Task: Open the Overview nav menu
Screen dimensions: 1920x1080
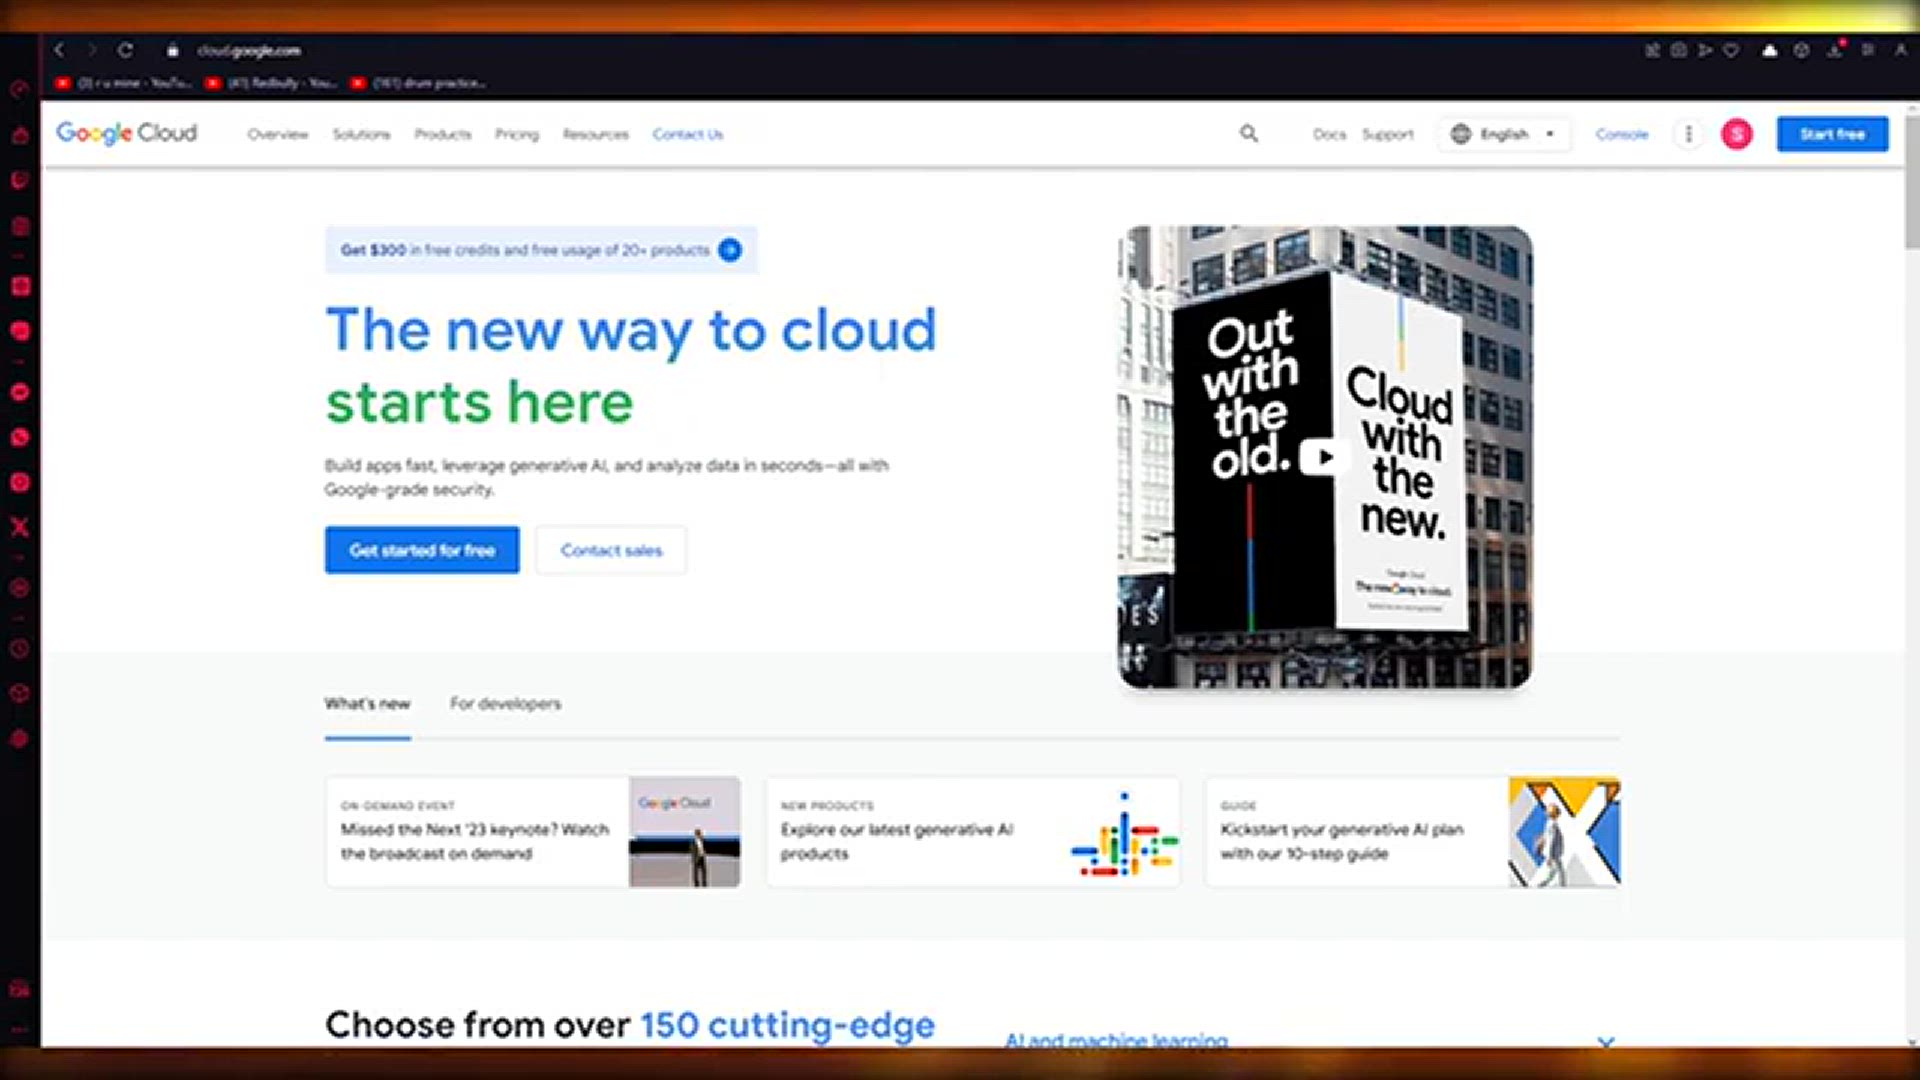Action: tap(278, 134)
